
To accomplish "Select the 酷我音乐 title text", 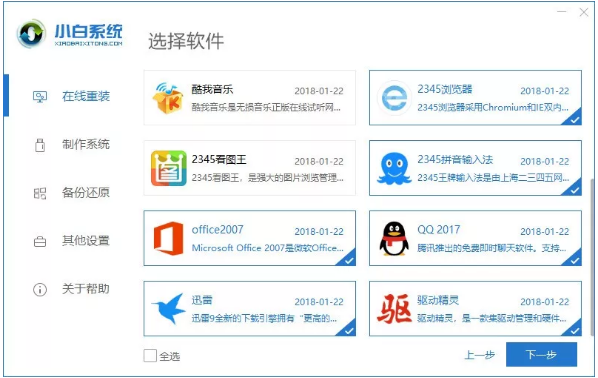I will coord(212,89).
